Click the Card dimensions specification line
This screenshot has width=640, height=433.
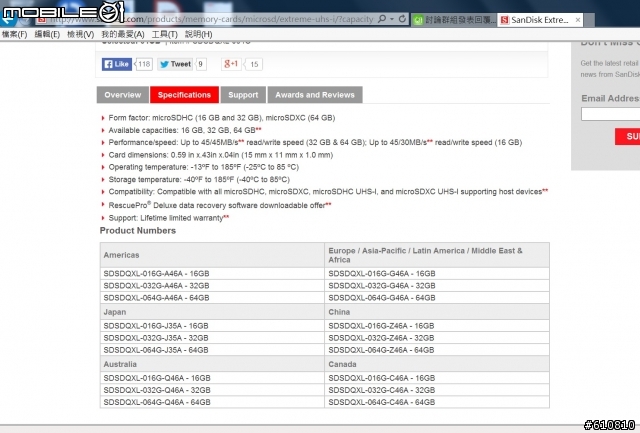(220, 155)
